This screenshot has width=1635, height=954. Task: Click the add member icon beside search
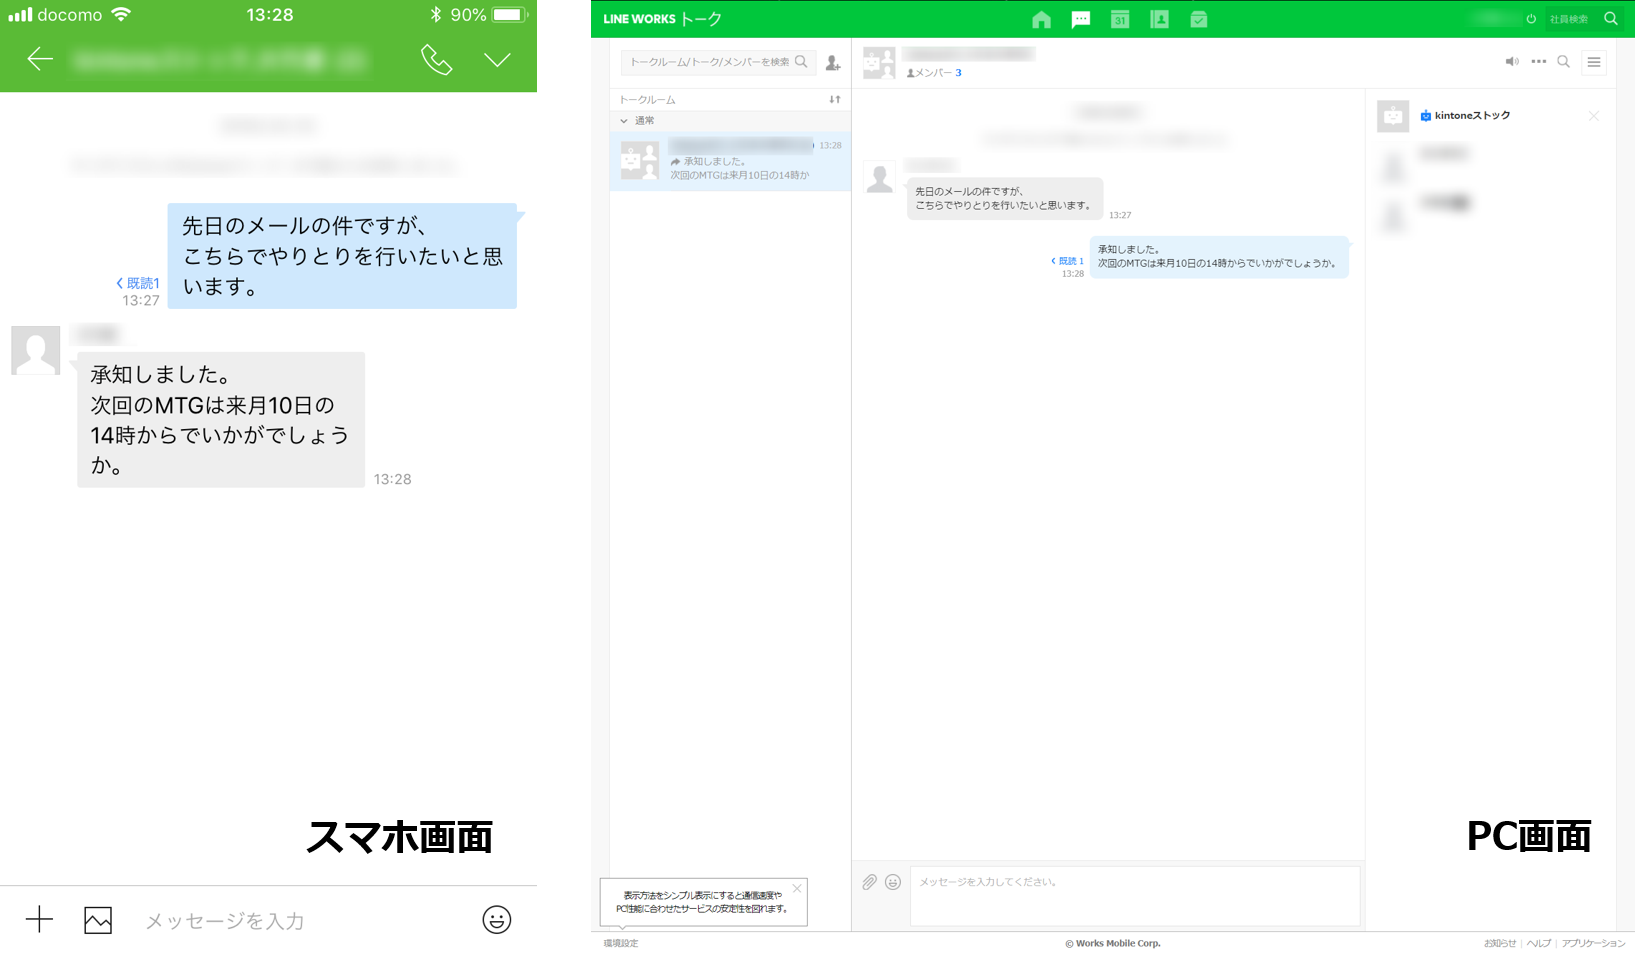(x=833, y=63)
